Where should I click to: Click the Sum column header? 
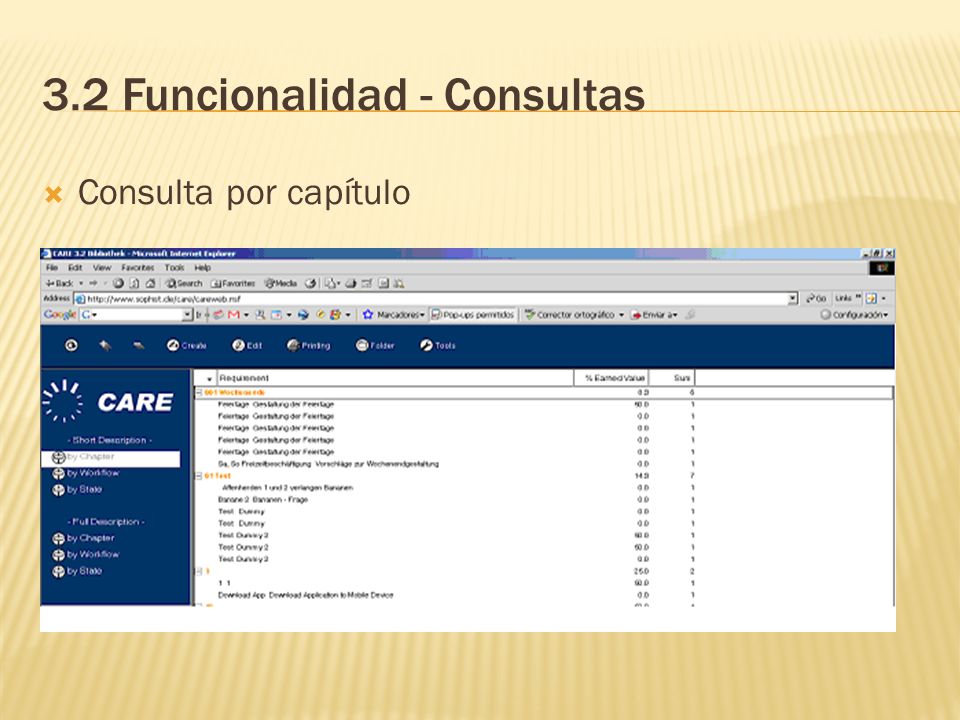(x=672, y=378)
